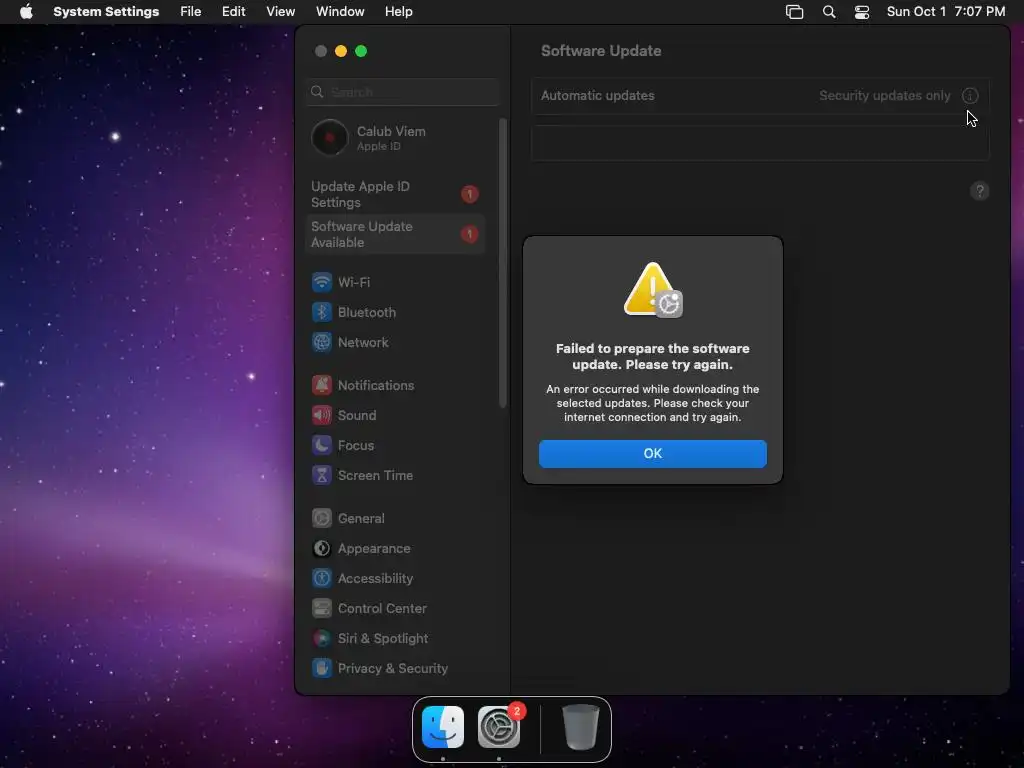Select the Control Center icon
The image size is (1024, 768).
(x=322, y=609)
